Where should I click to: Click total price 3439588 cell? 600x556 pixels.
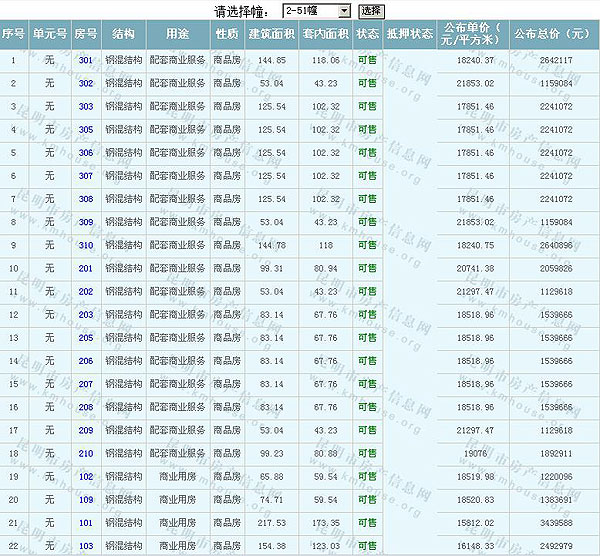pyautogui.click(x=555, y=523)
